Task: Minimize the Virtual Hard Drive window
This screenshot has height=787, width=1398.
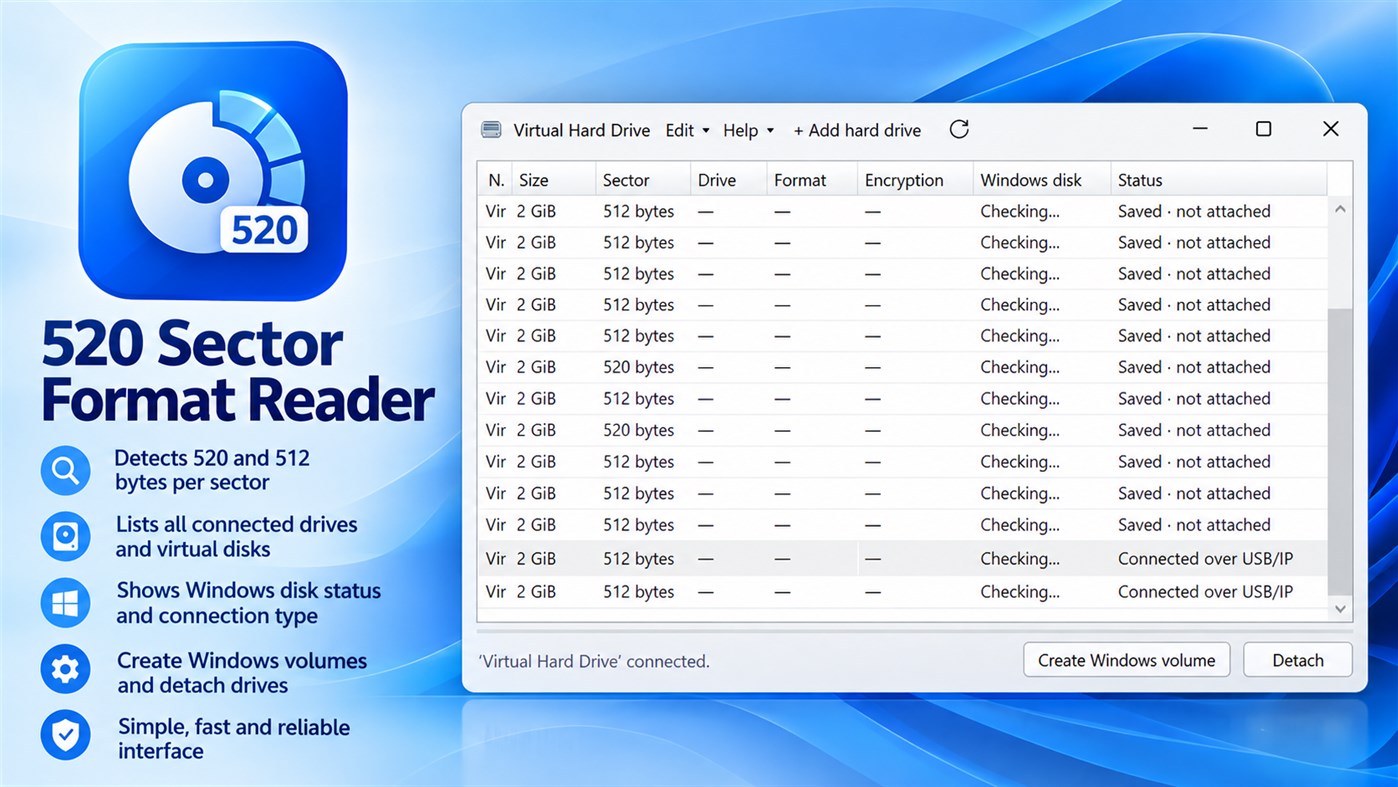Action: tap(1201, 129)
